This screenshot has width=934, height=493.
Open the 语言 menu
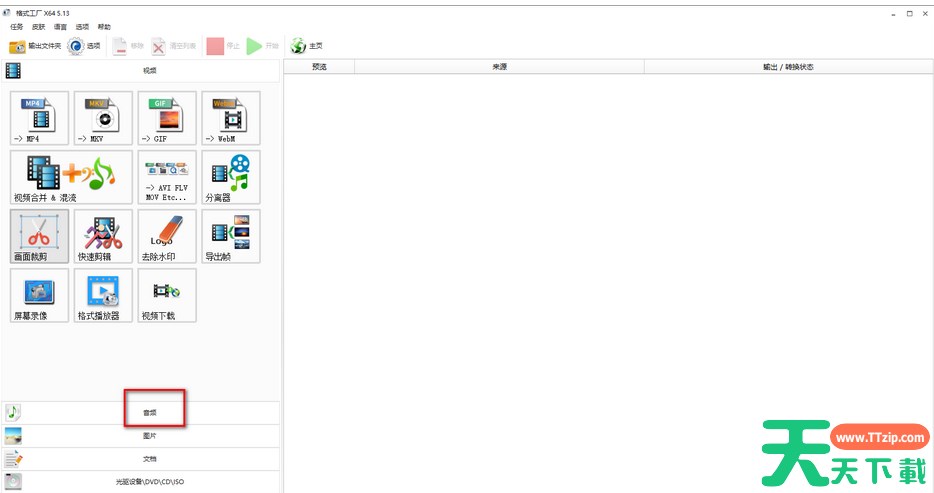tap(60, 27)
